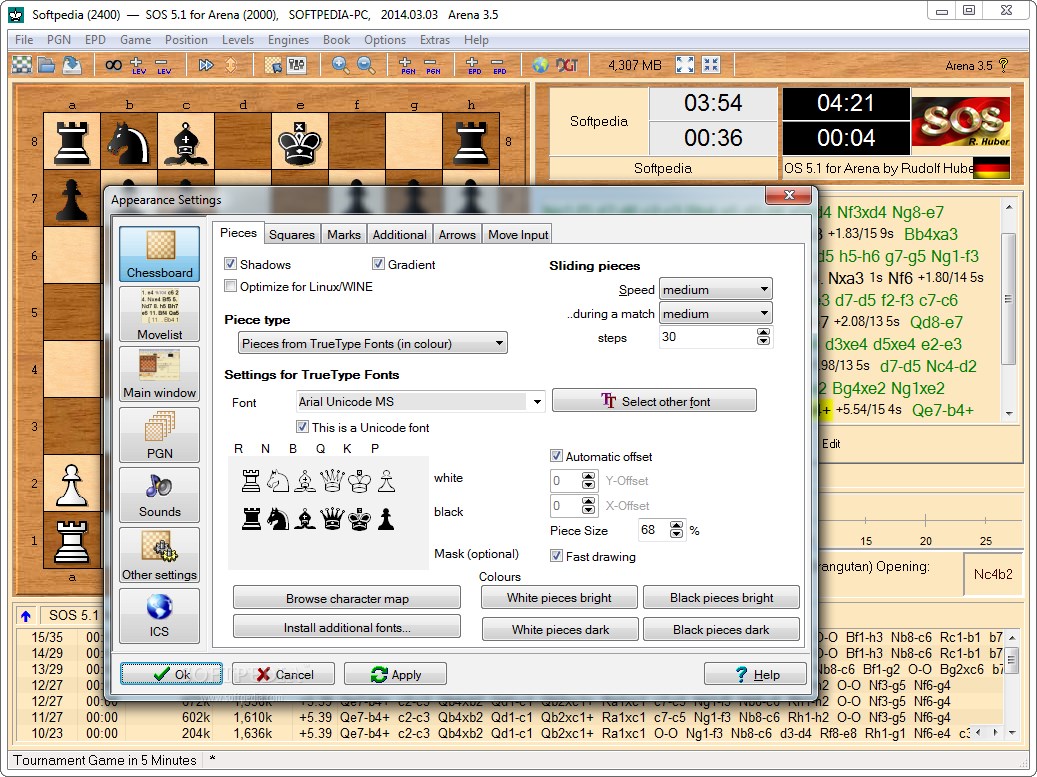Click the shrink window arrows icon
This screenshot has width=1037, height=777.
click(711, 65)
